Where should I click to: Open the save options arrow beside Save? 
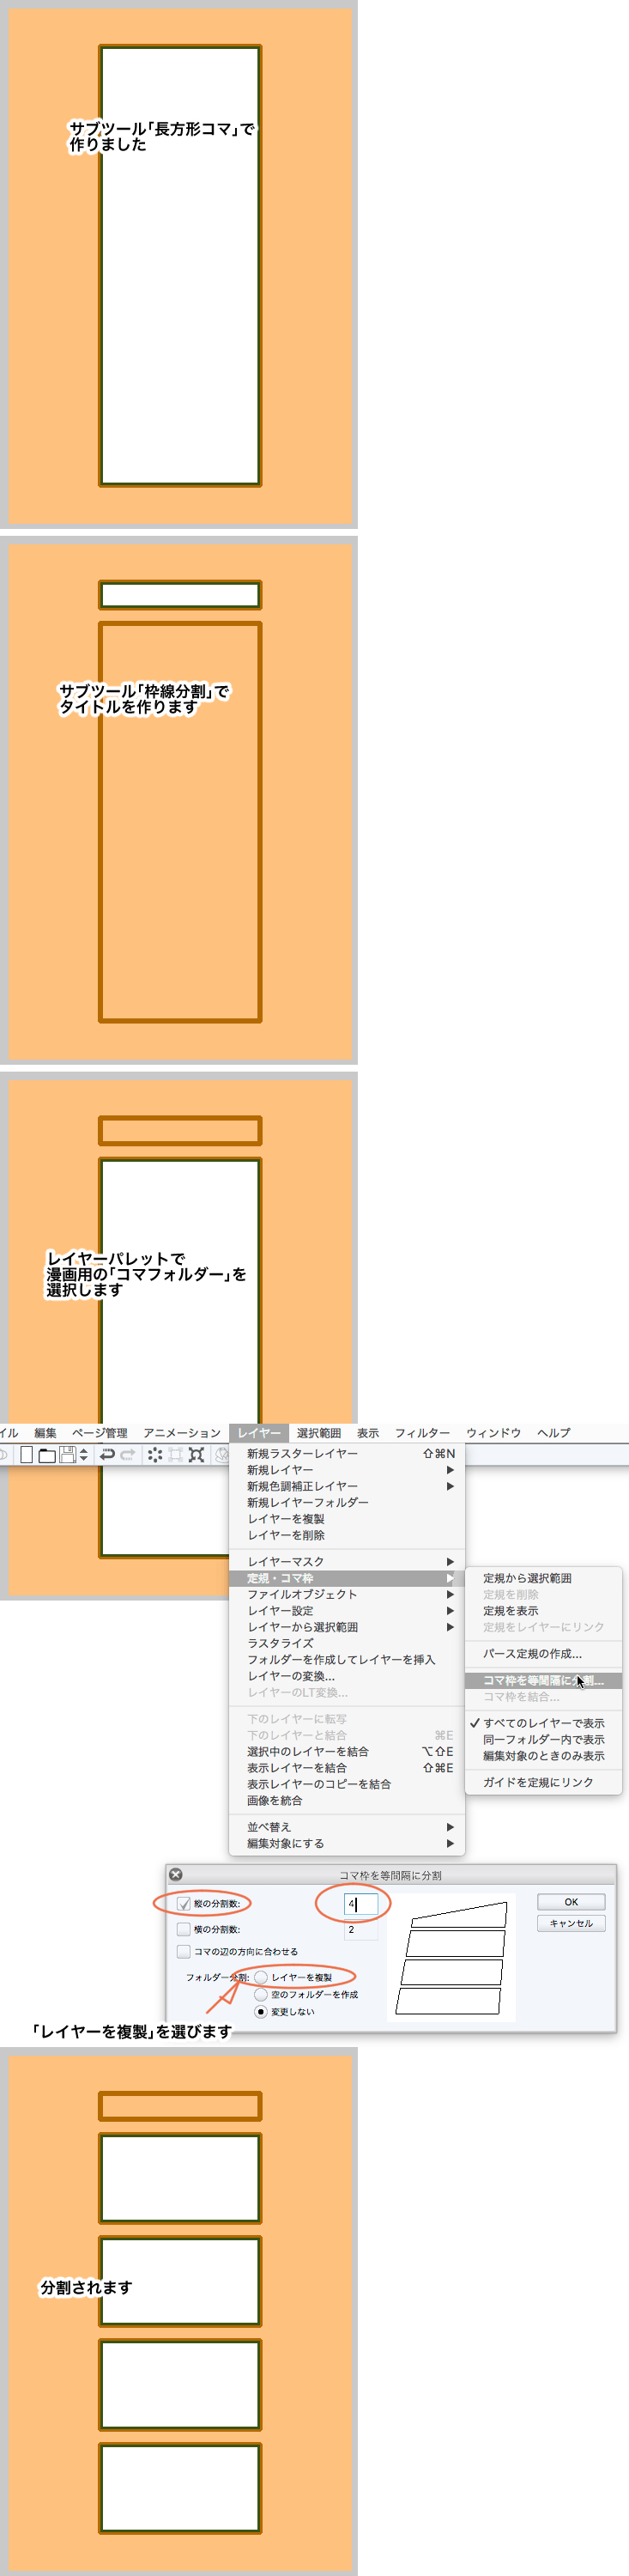click(84, 1455)
